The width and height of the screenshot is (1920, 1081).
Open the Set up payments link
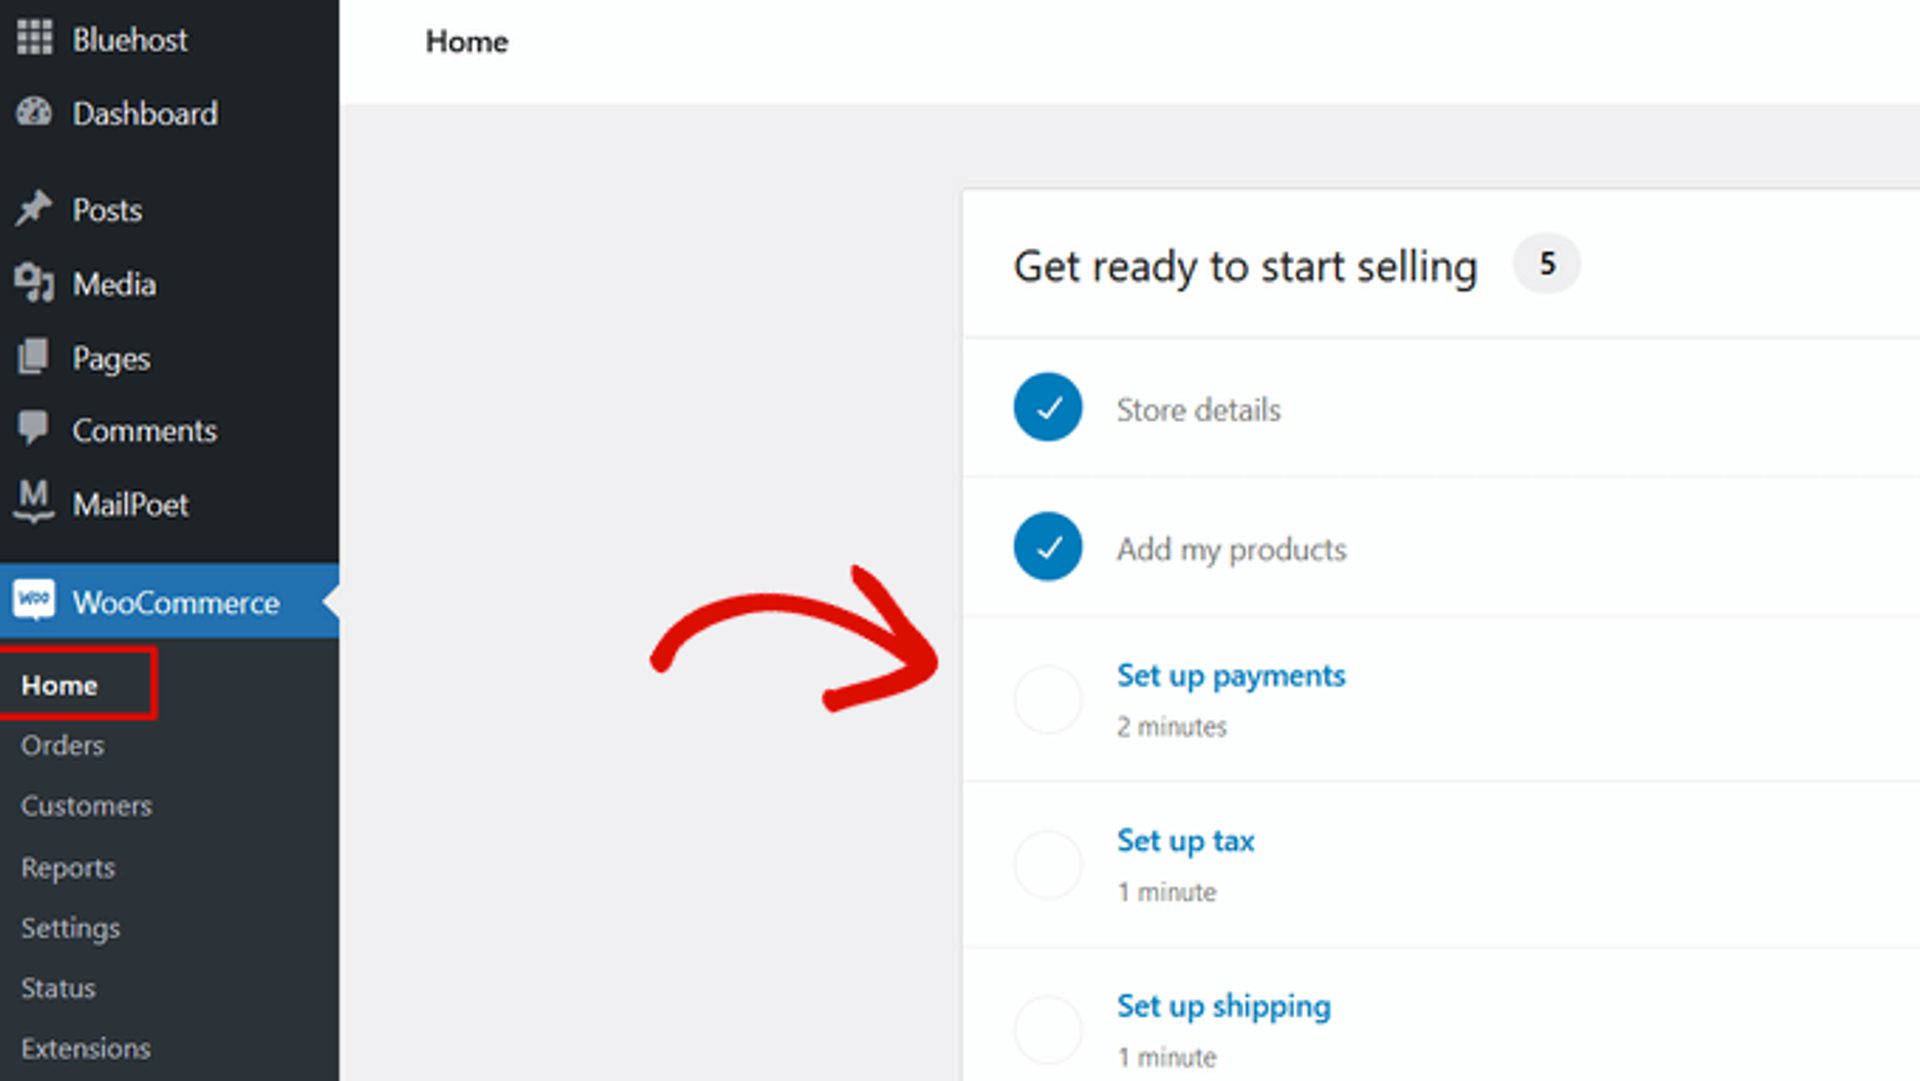[x=1231, y=675]
